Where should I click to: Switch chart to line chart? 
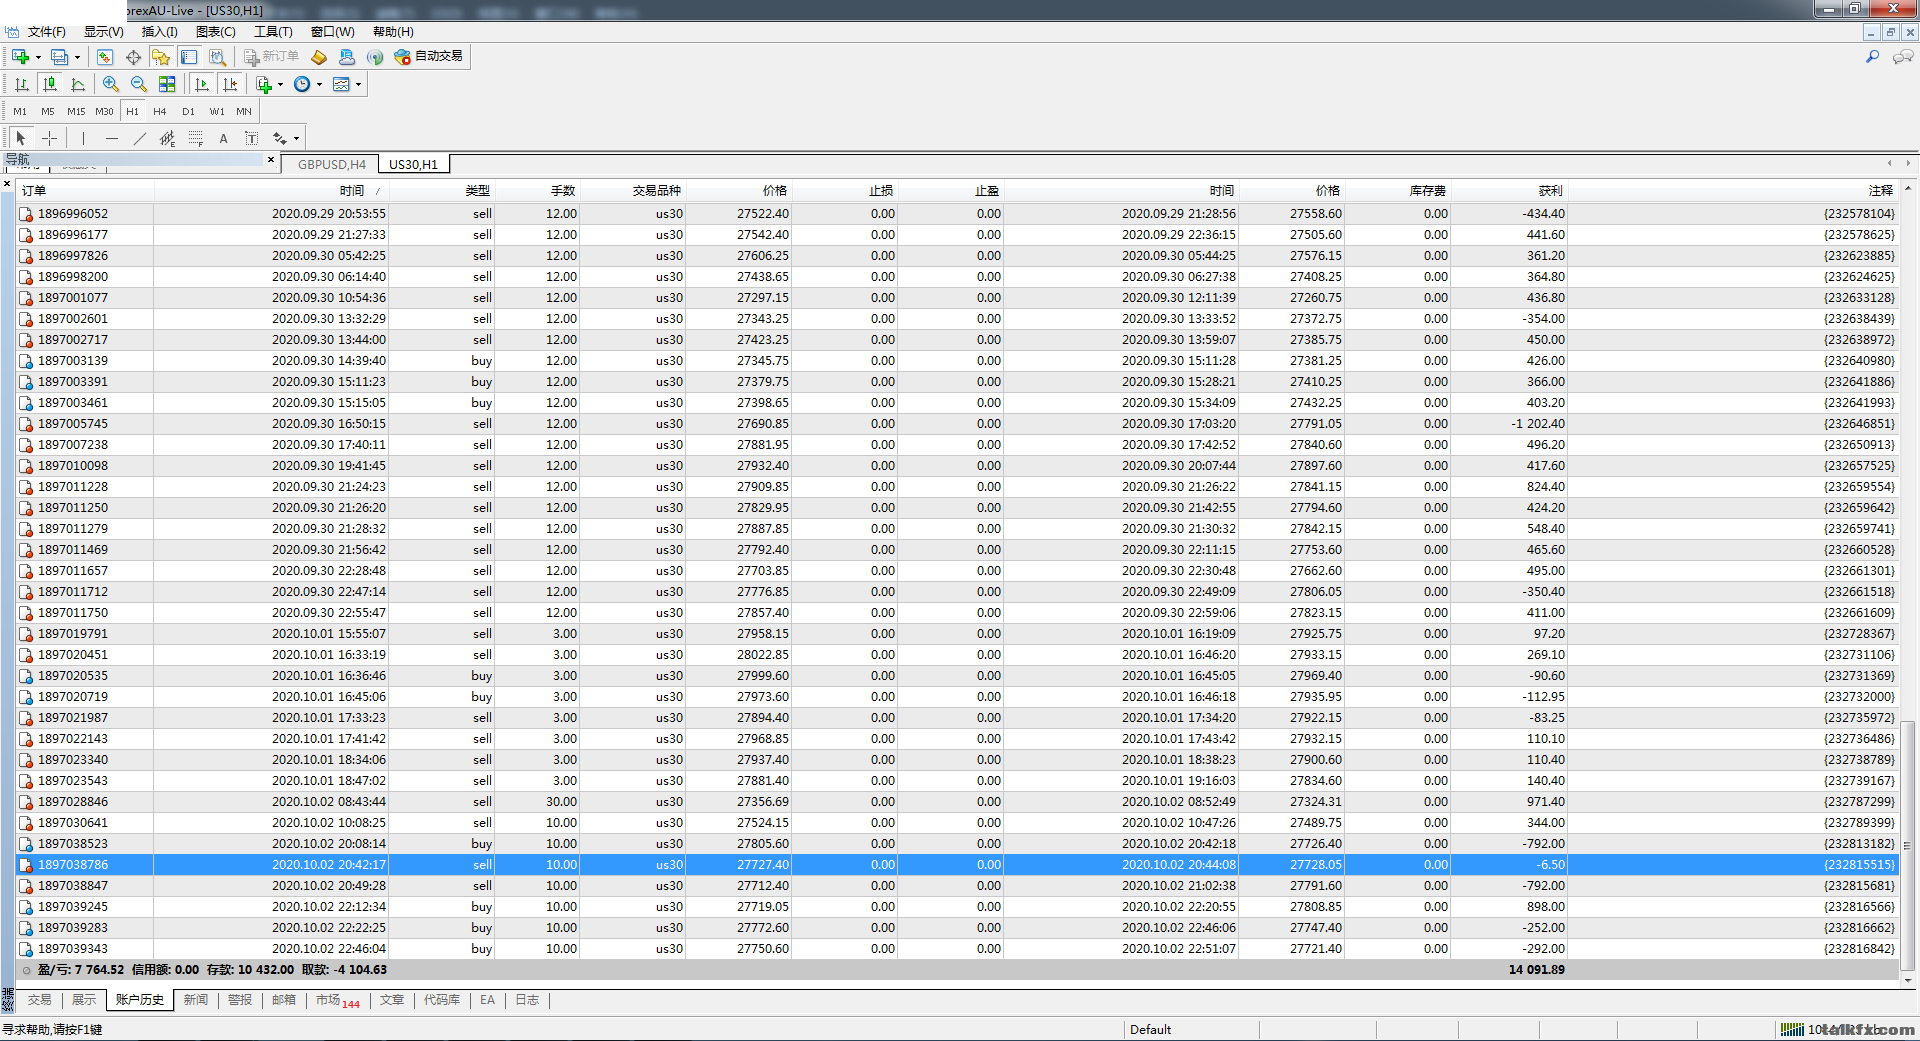[78, 84]
